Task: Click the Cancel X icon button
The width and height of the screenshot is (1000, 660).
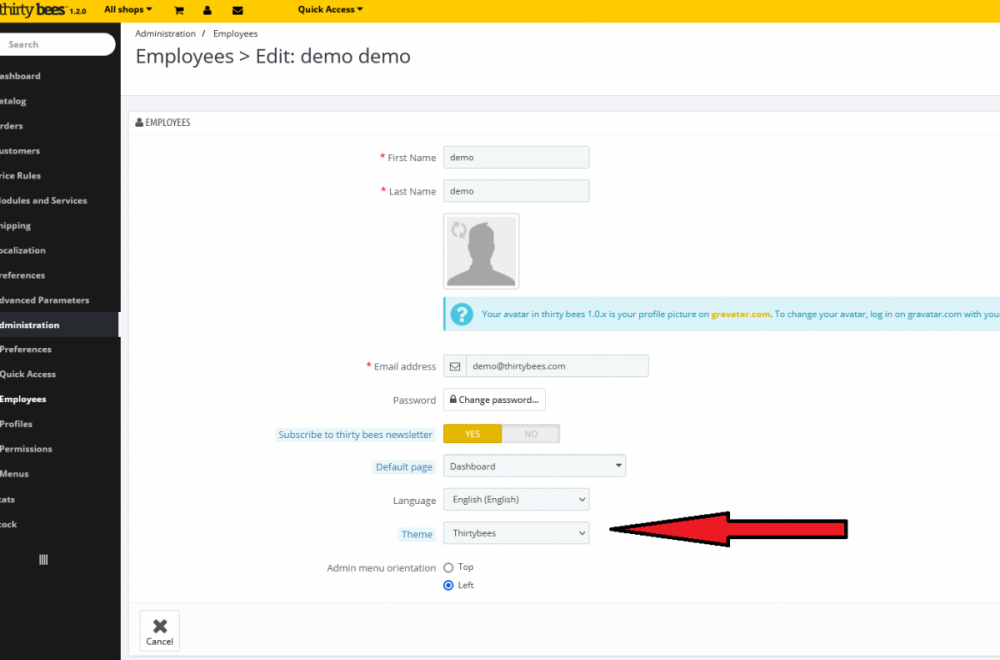Action: [x=160, y=630]
